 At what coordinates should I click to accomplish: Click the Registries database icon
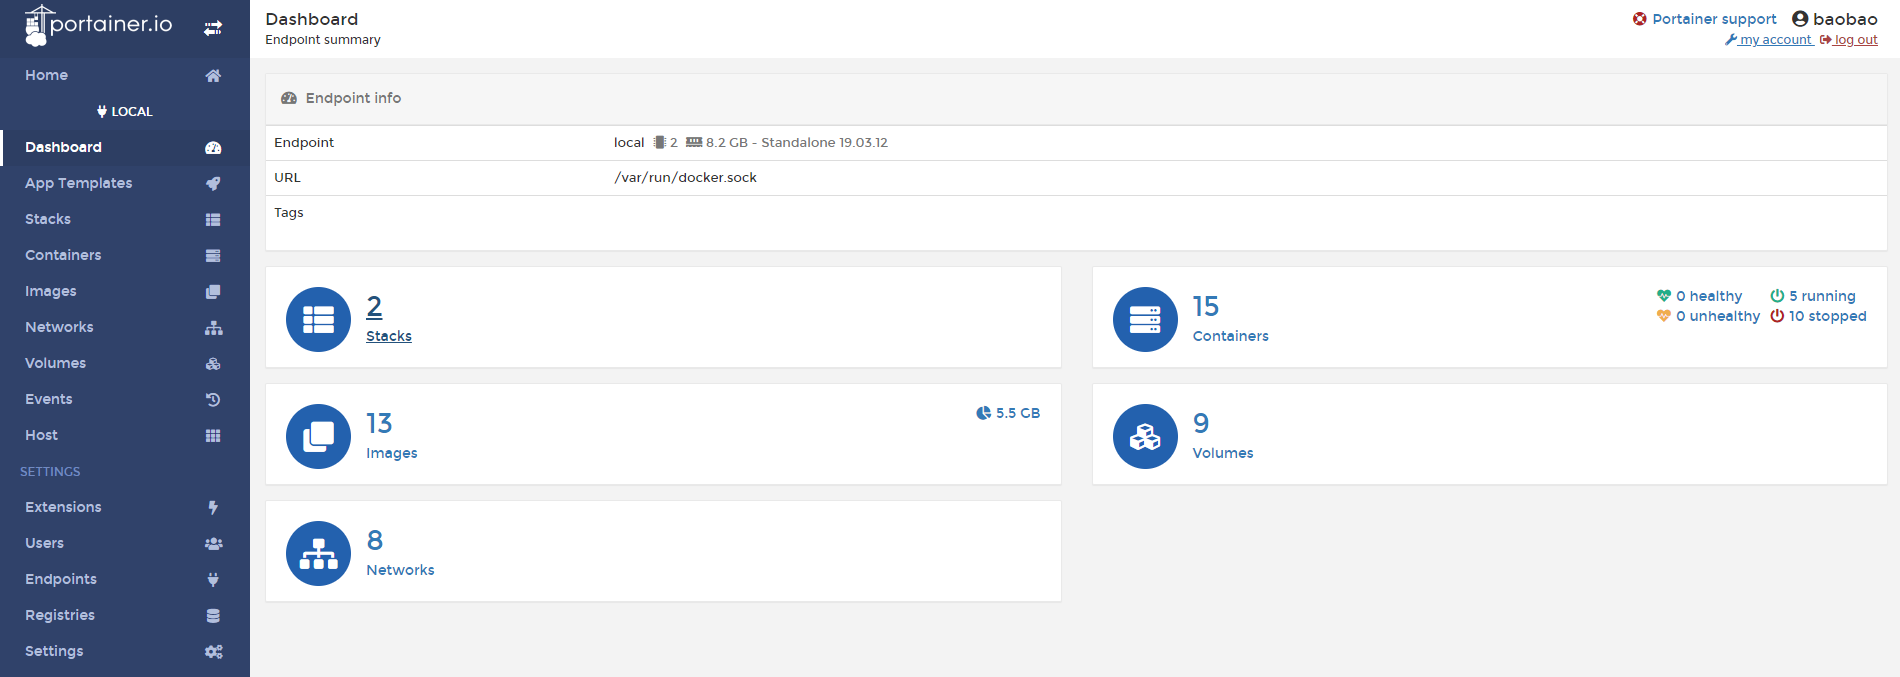tap(213, 616)
